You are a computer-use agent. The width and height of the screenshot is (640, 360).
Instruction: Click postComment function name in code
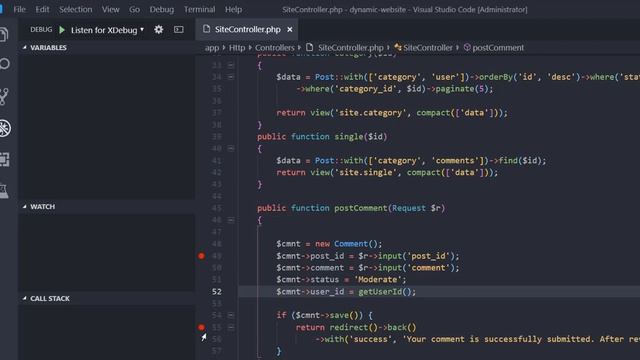pyautogui.click(x=360, y=208)
